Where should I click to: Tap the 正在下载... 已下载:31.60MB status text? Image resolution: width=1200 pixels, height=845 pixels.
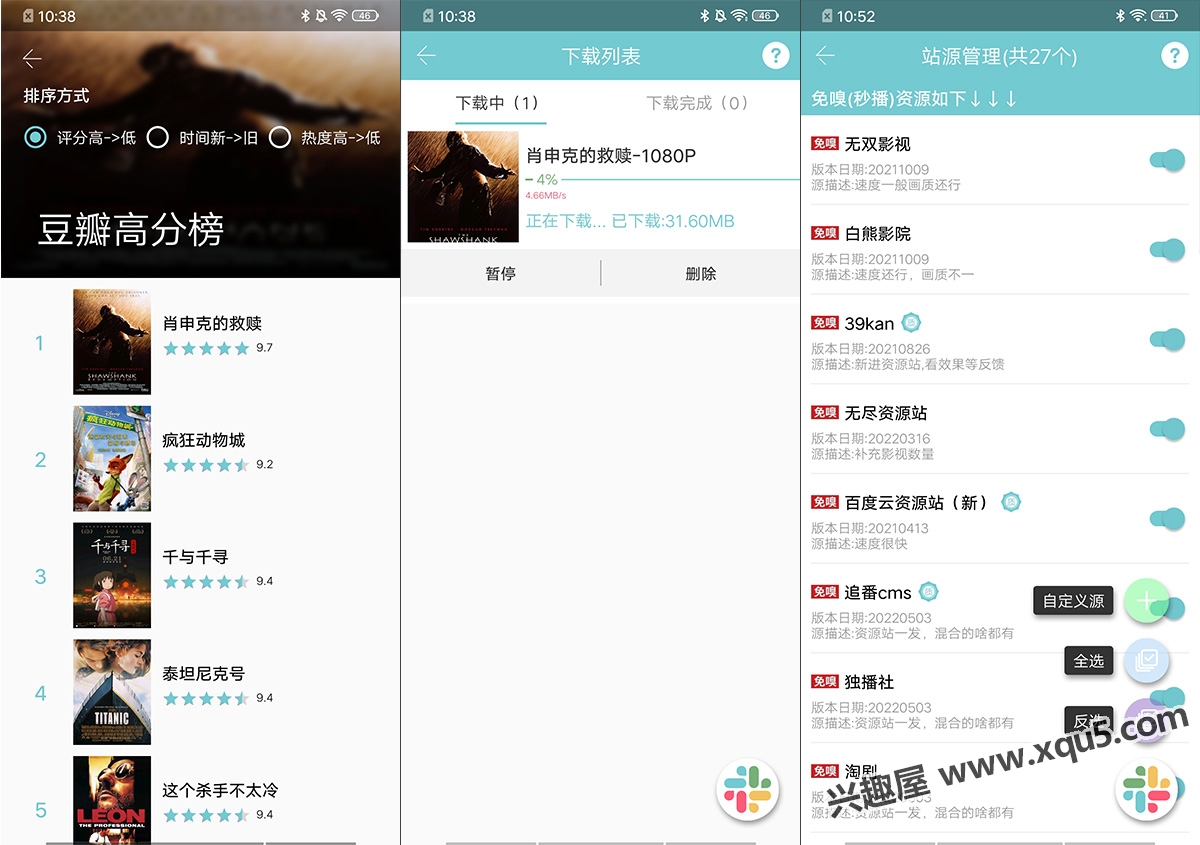point(630,221)
